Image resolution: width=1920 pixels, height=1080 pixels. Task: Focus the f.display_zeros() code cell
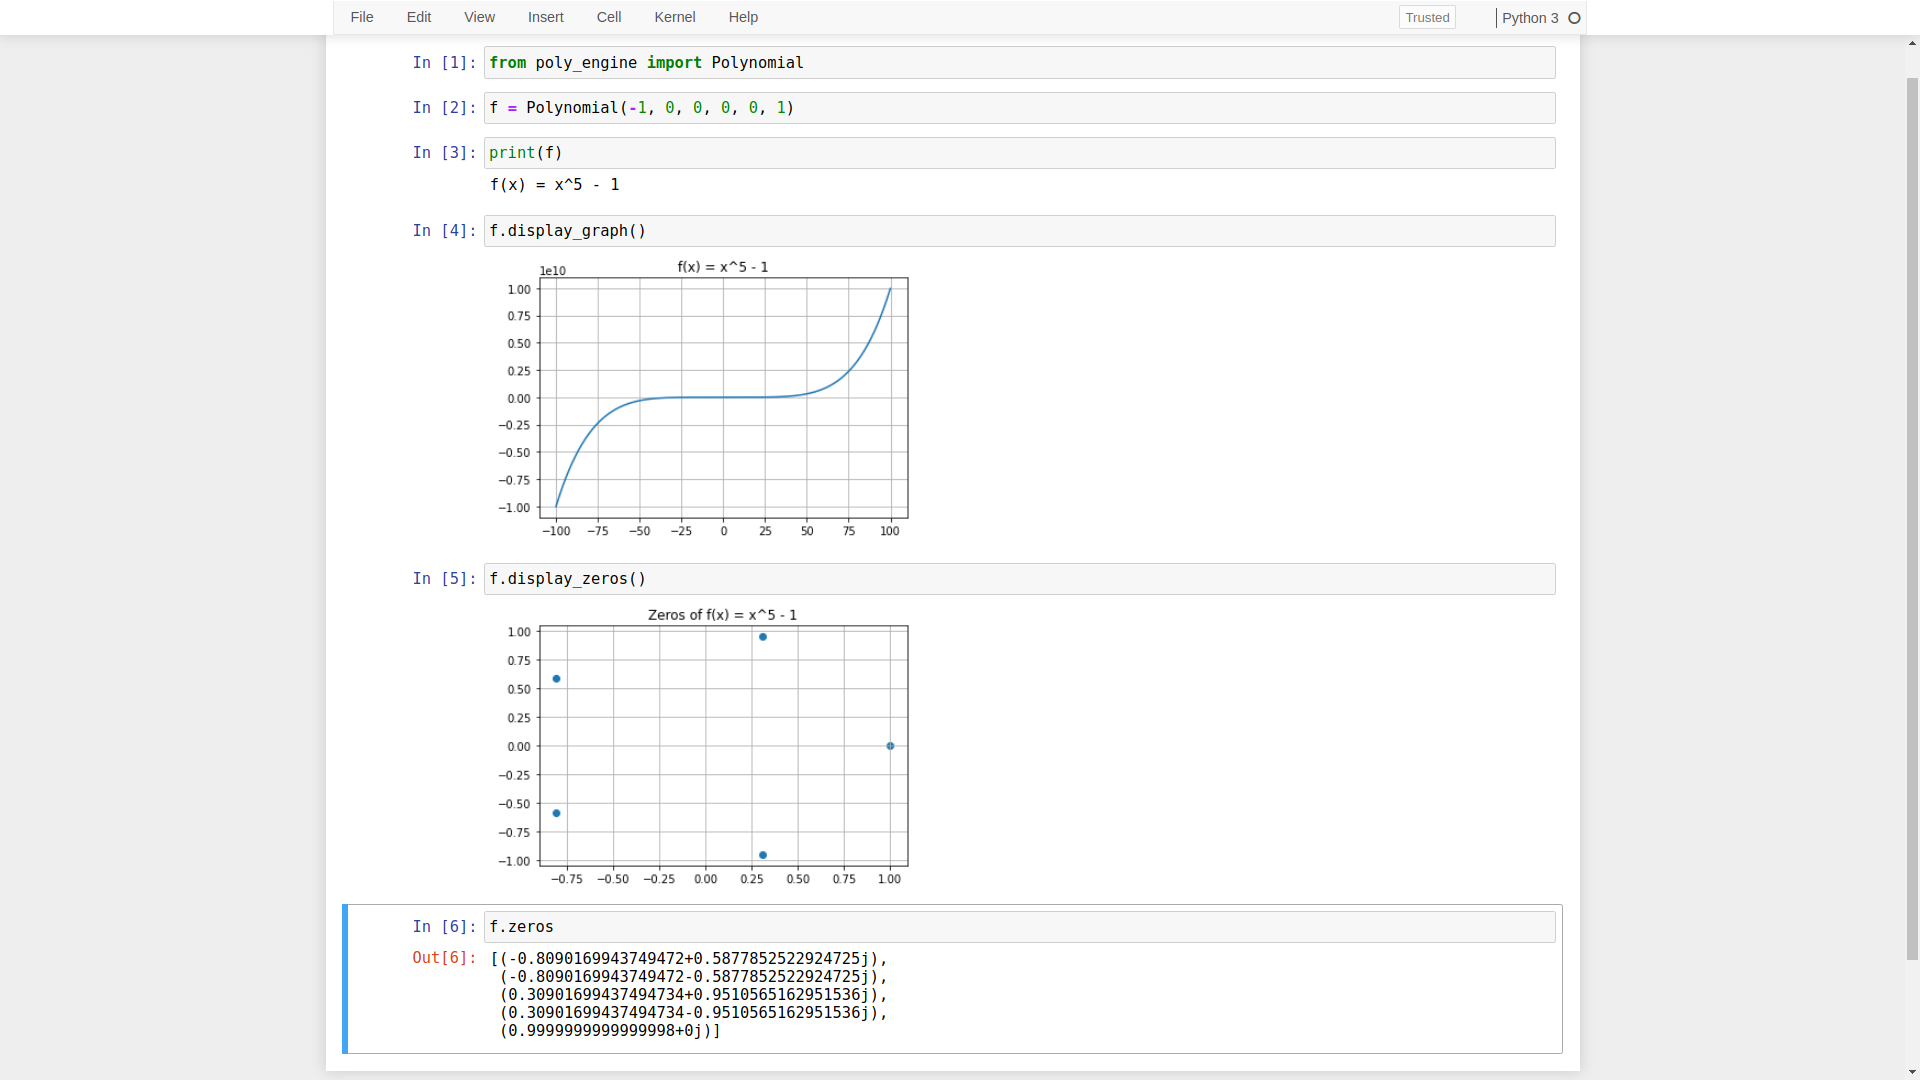click(x=1019, y=579)
